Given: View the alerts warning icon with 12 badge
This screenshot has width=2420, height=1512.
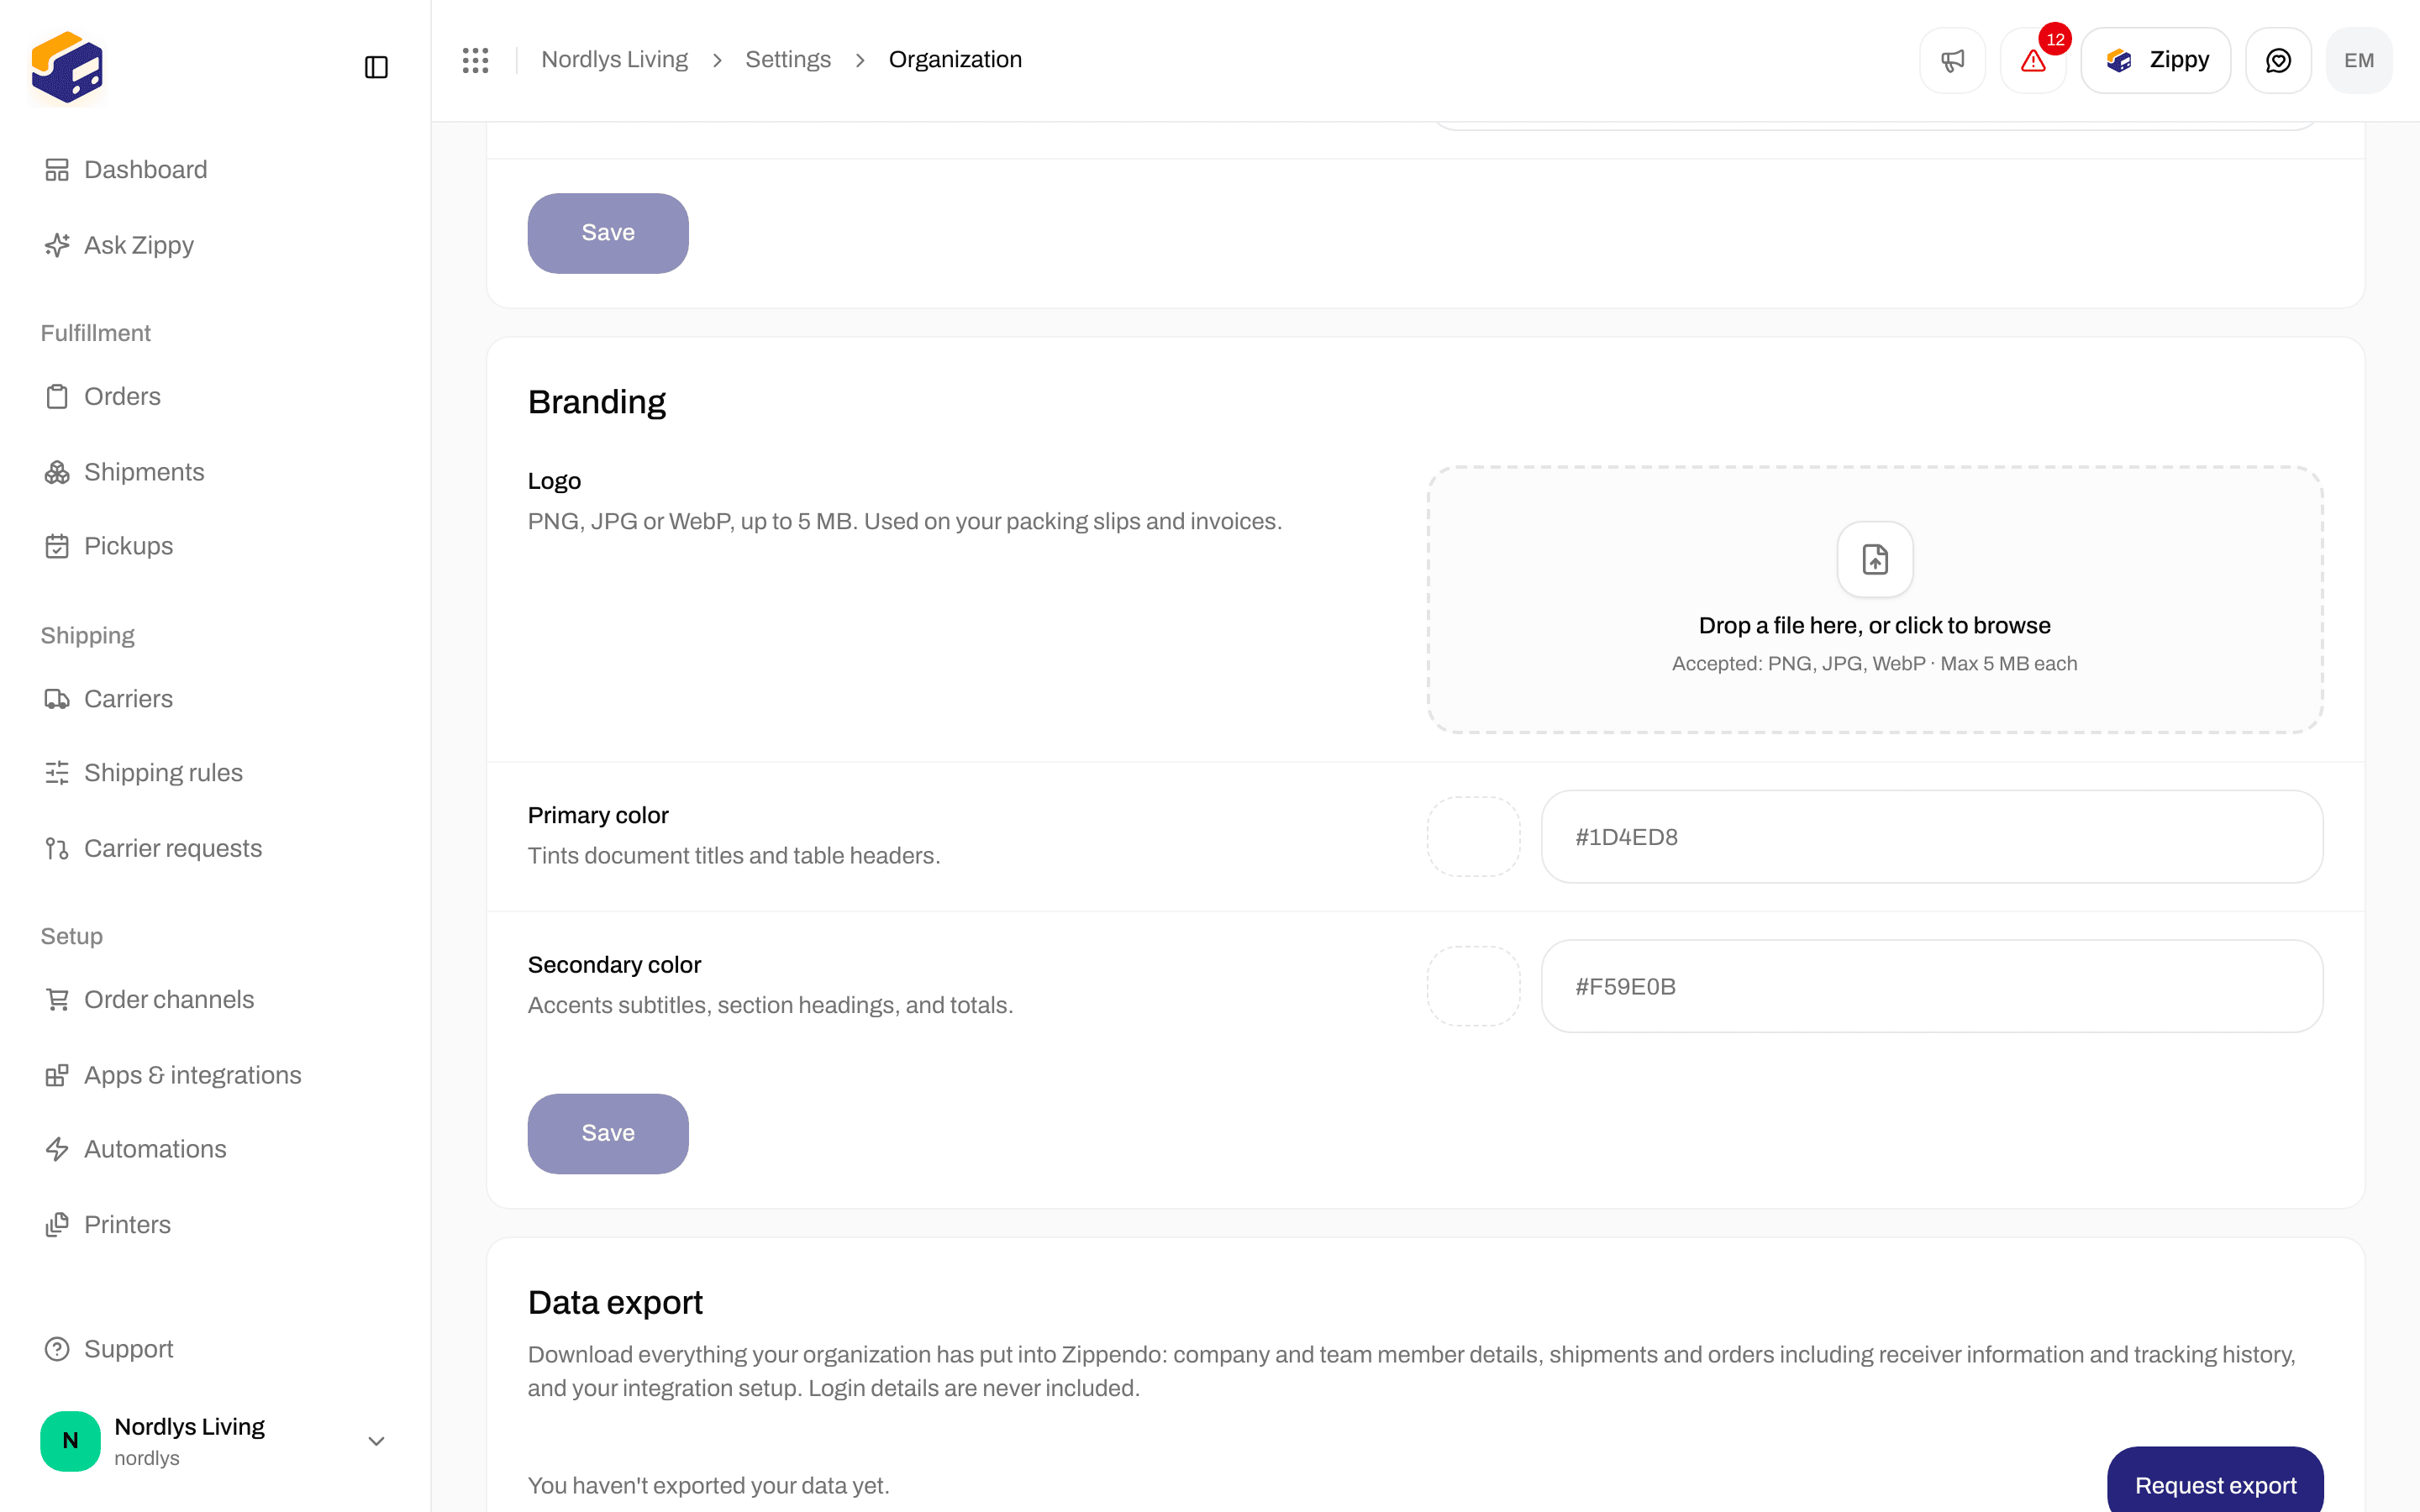Looking at the screenshot, I should click(2033, 60).
